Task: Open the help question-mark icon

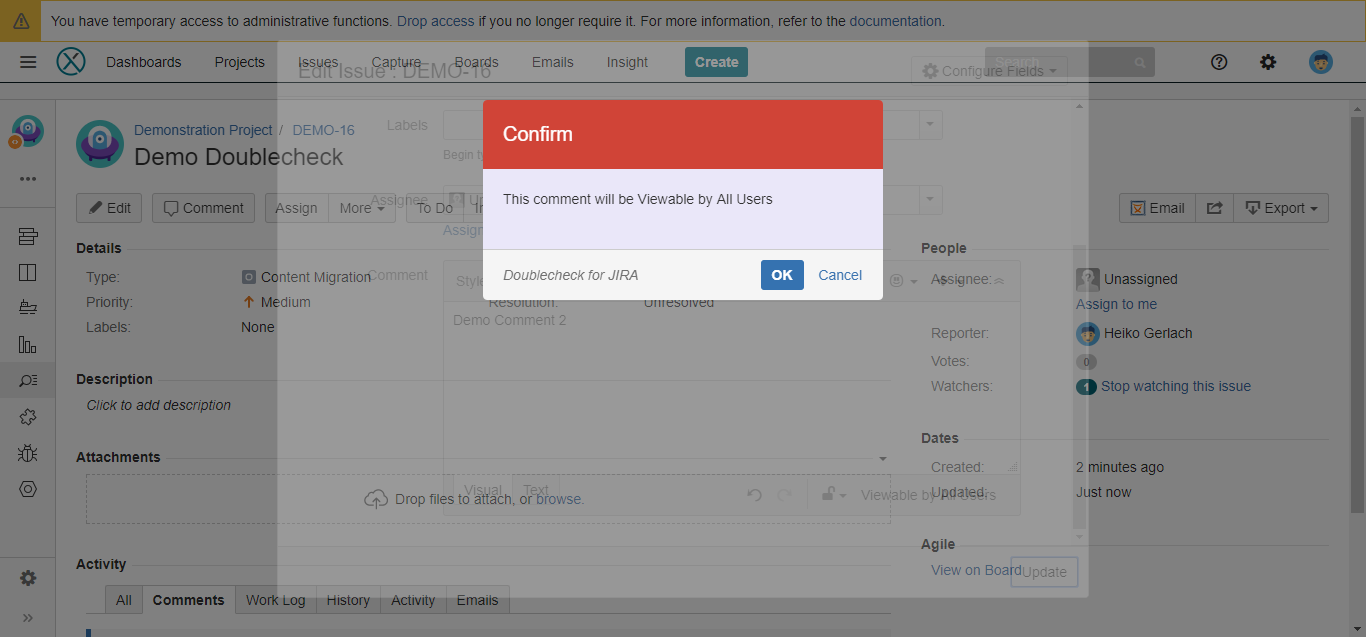Action: (x=1219, y=62)
